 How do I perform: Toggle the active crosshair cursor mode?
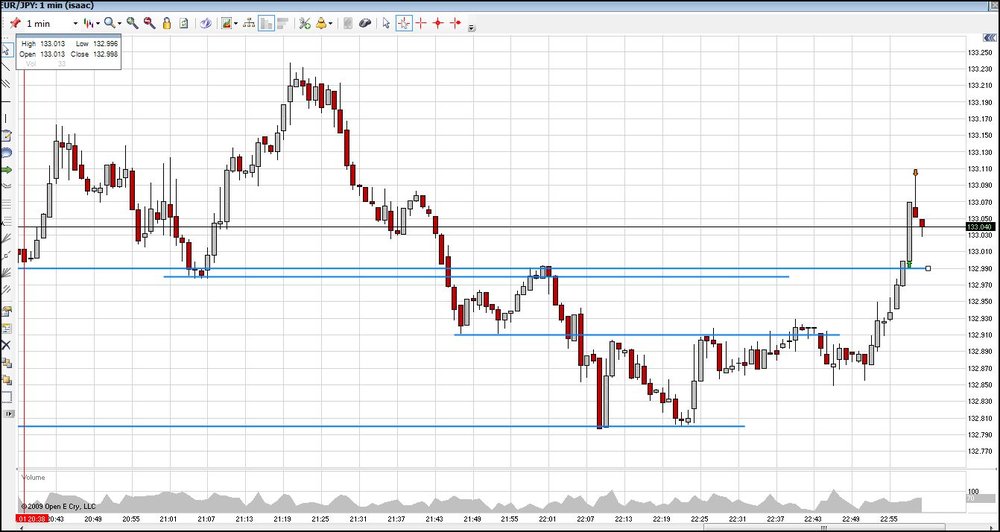404,24
